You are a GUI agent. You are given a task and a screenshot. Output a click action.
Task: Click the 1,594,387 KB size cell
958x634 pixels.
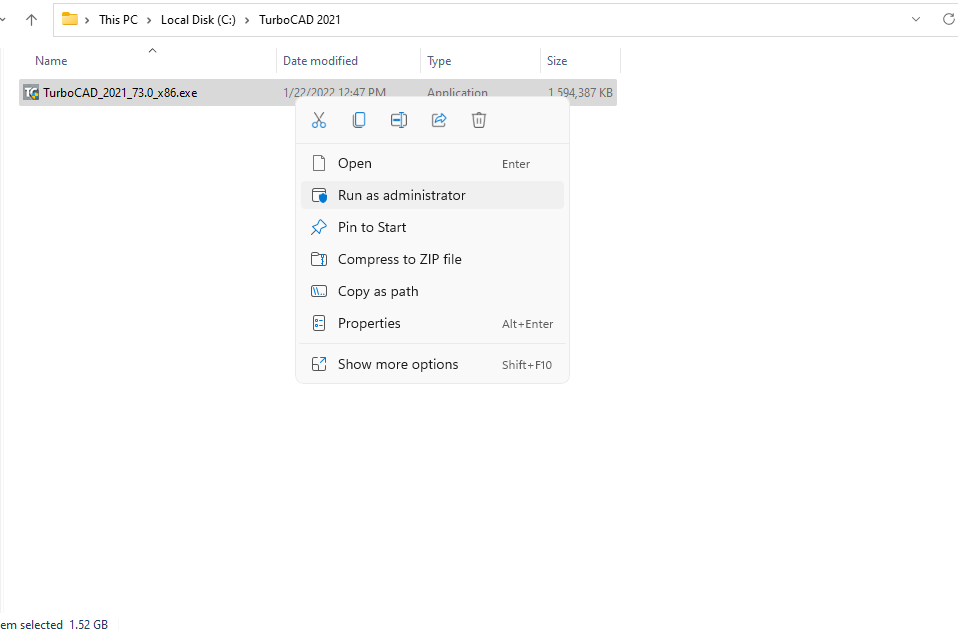pyautogui.click(x=580, y=93)
